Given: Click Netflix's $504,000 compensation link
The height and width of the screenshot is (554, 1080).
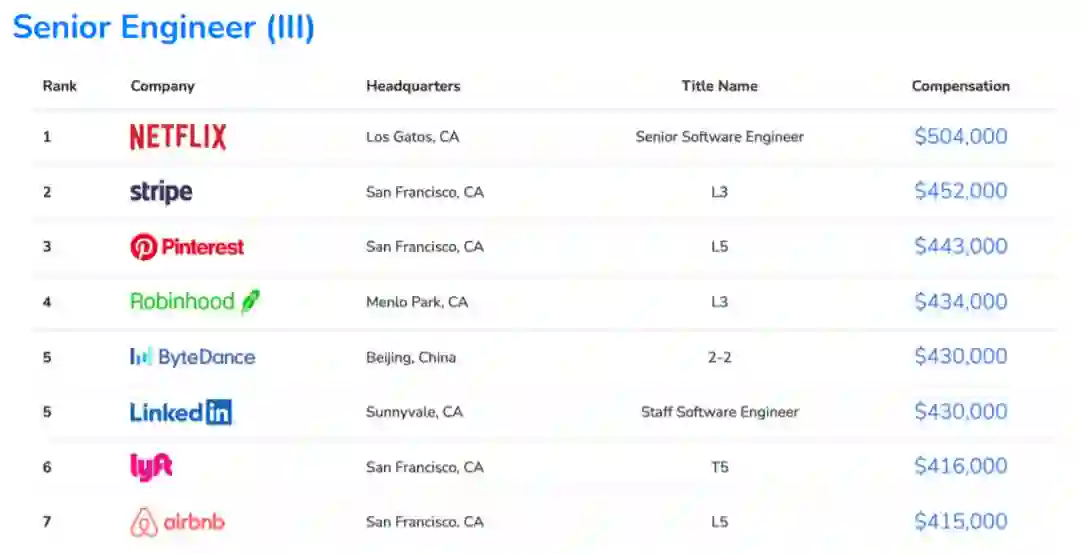Looking at the screenshot, I should coord(960,137).
